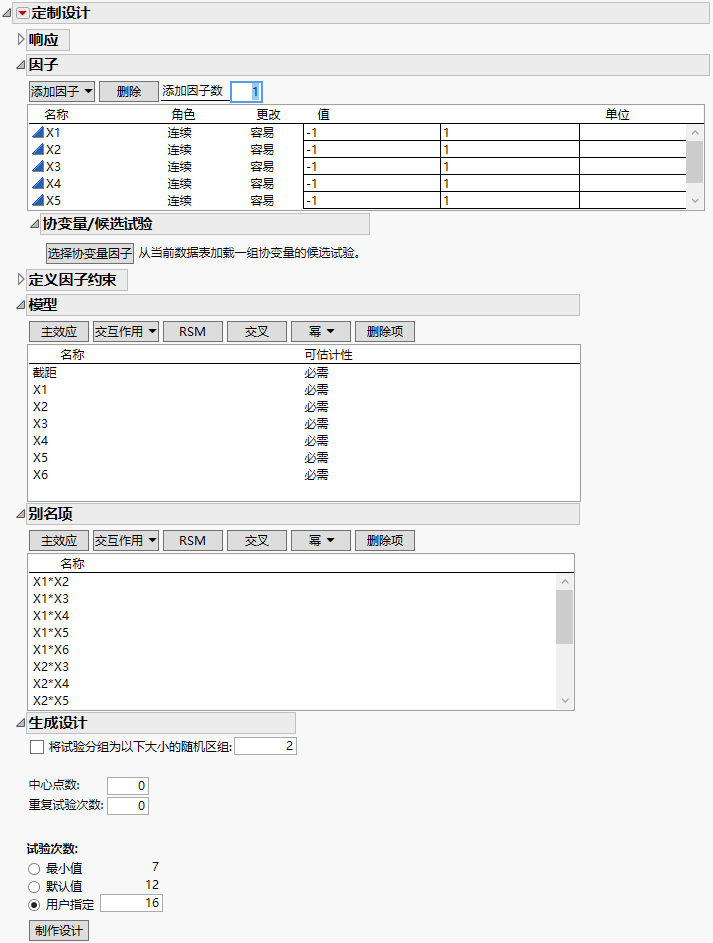Click the X3 high value cell 1
This screenshot has width=713, height=943.
(510, 167)
